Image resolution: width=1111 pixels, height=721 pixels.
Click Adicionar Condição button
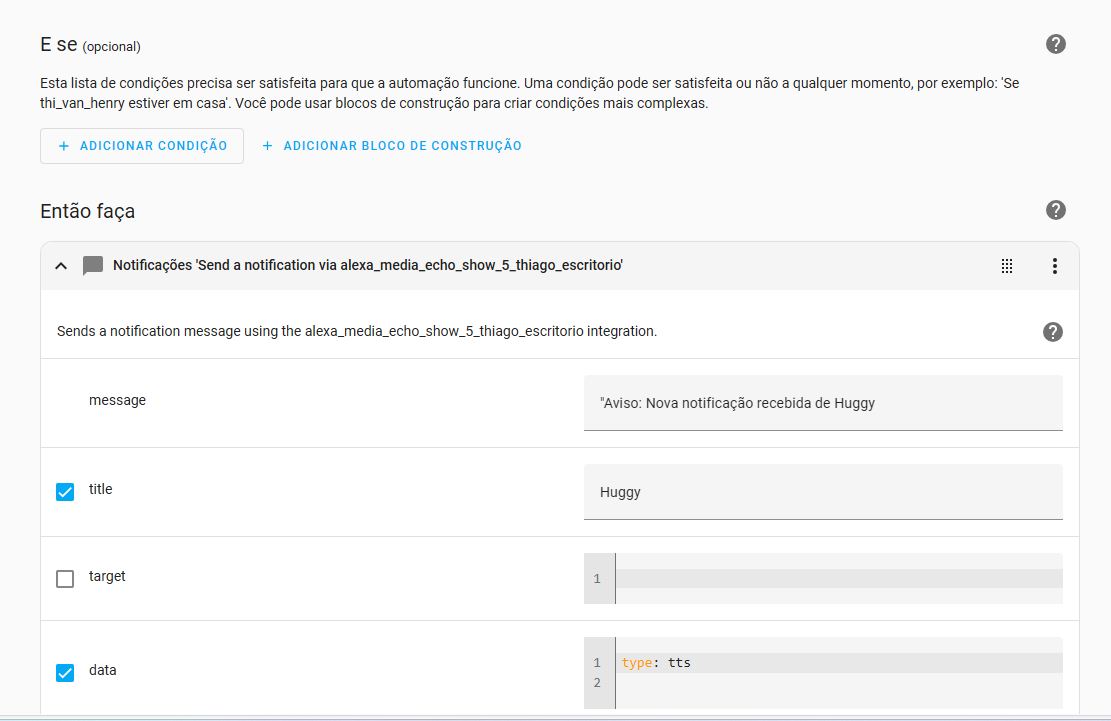click(142, 146)
